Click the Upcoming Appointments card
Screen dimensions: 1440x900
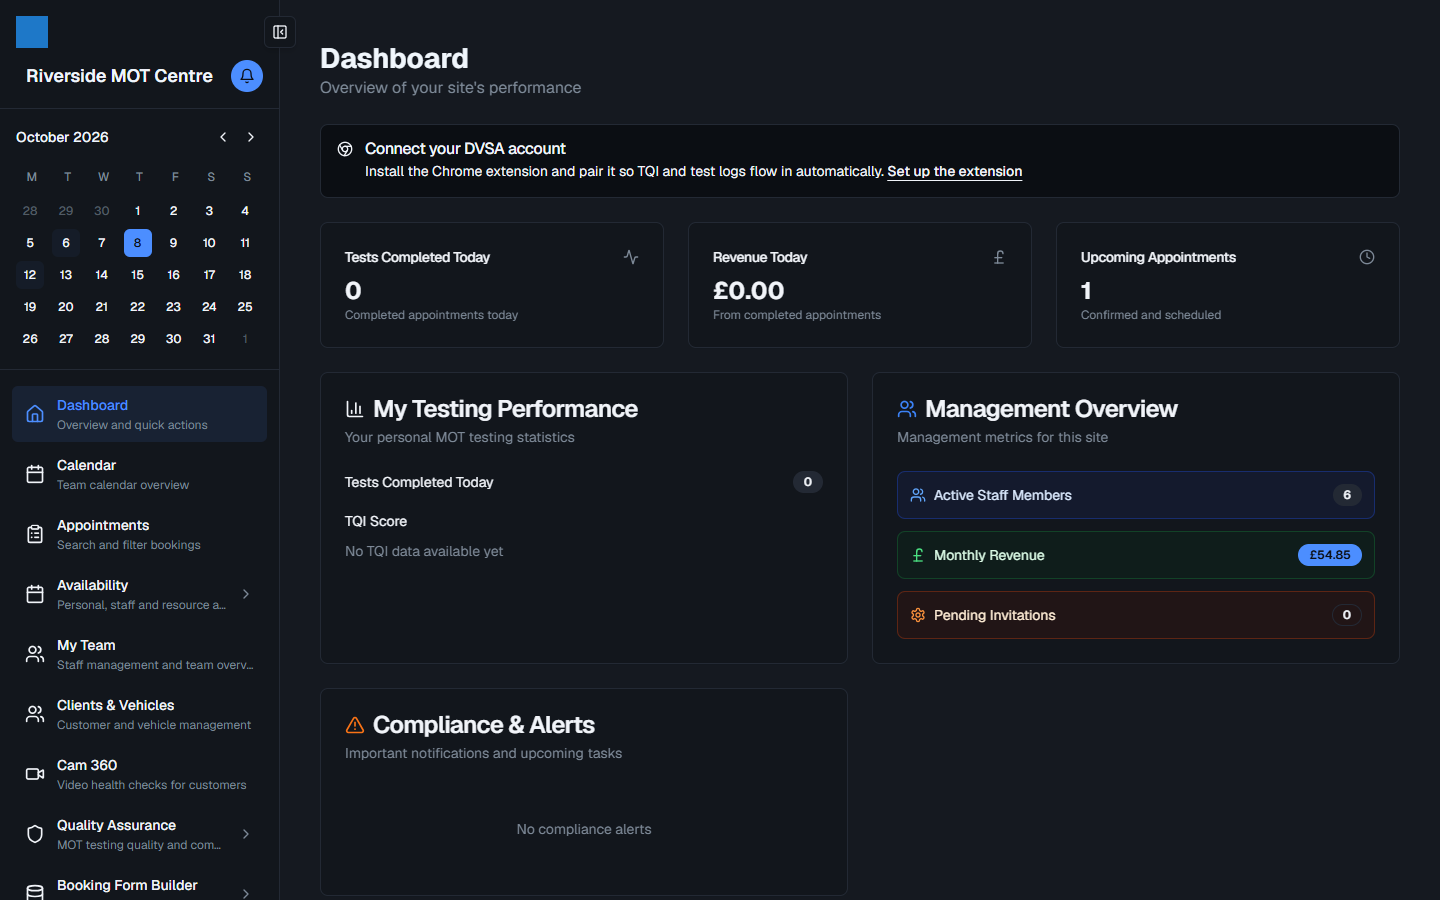(1227, 285)
